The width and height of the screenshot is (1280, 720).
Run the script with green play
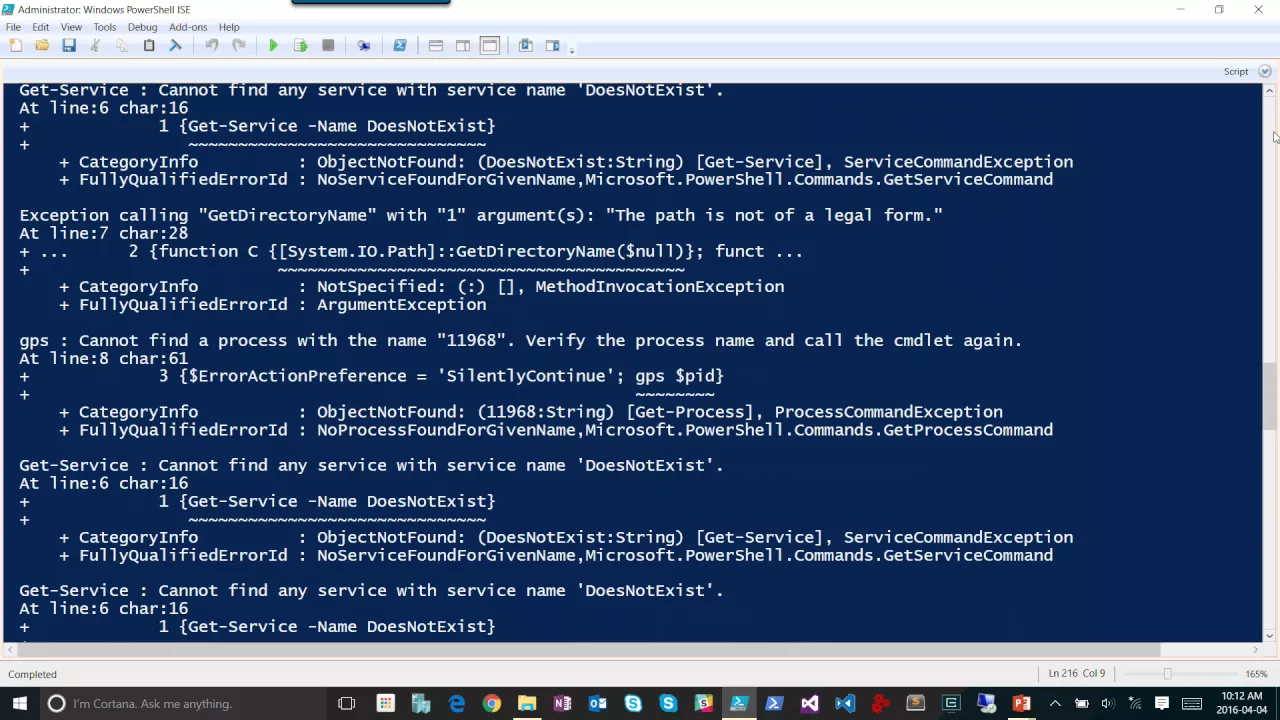pos(273,46)
